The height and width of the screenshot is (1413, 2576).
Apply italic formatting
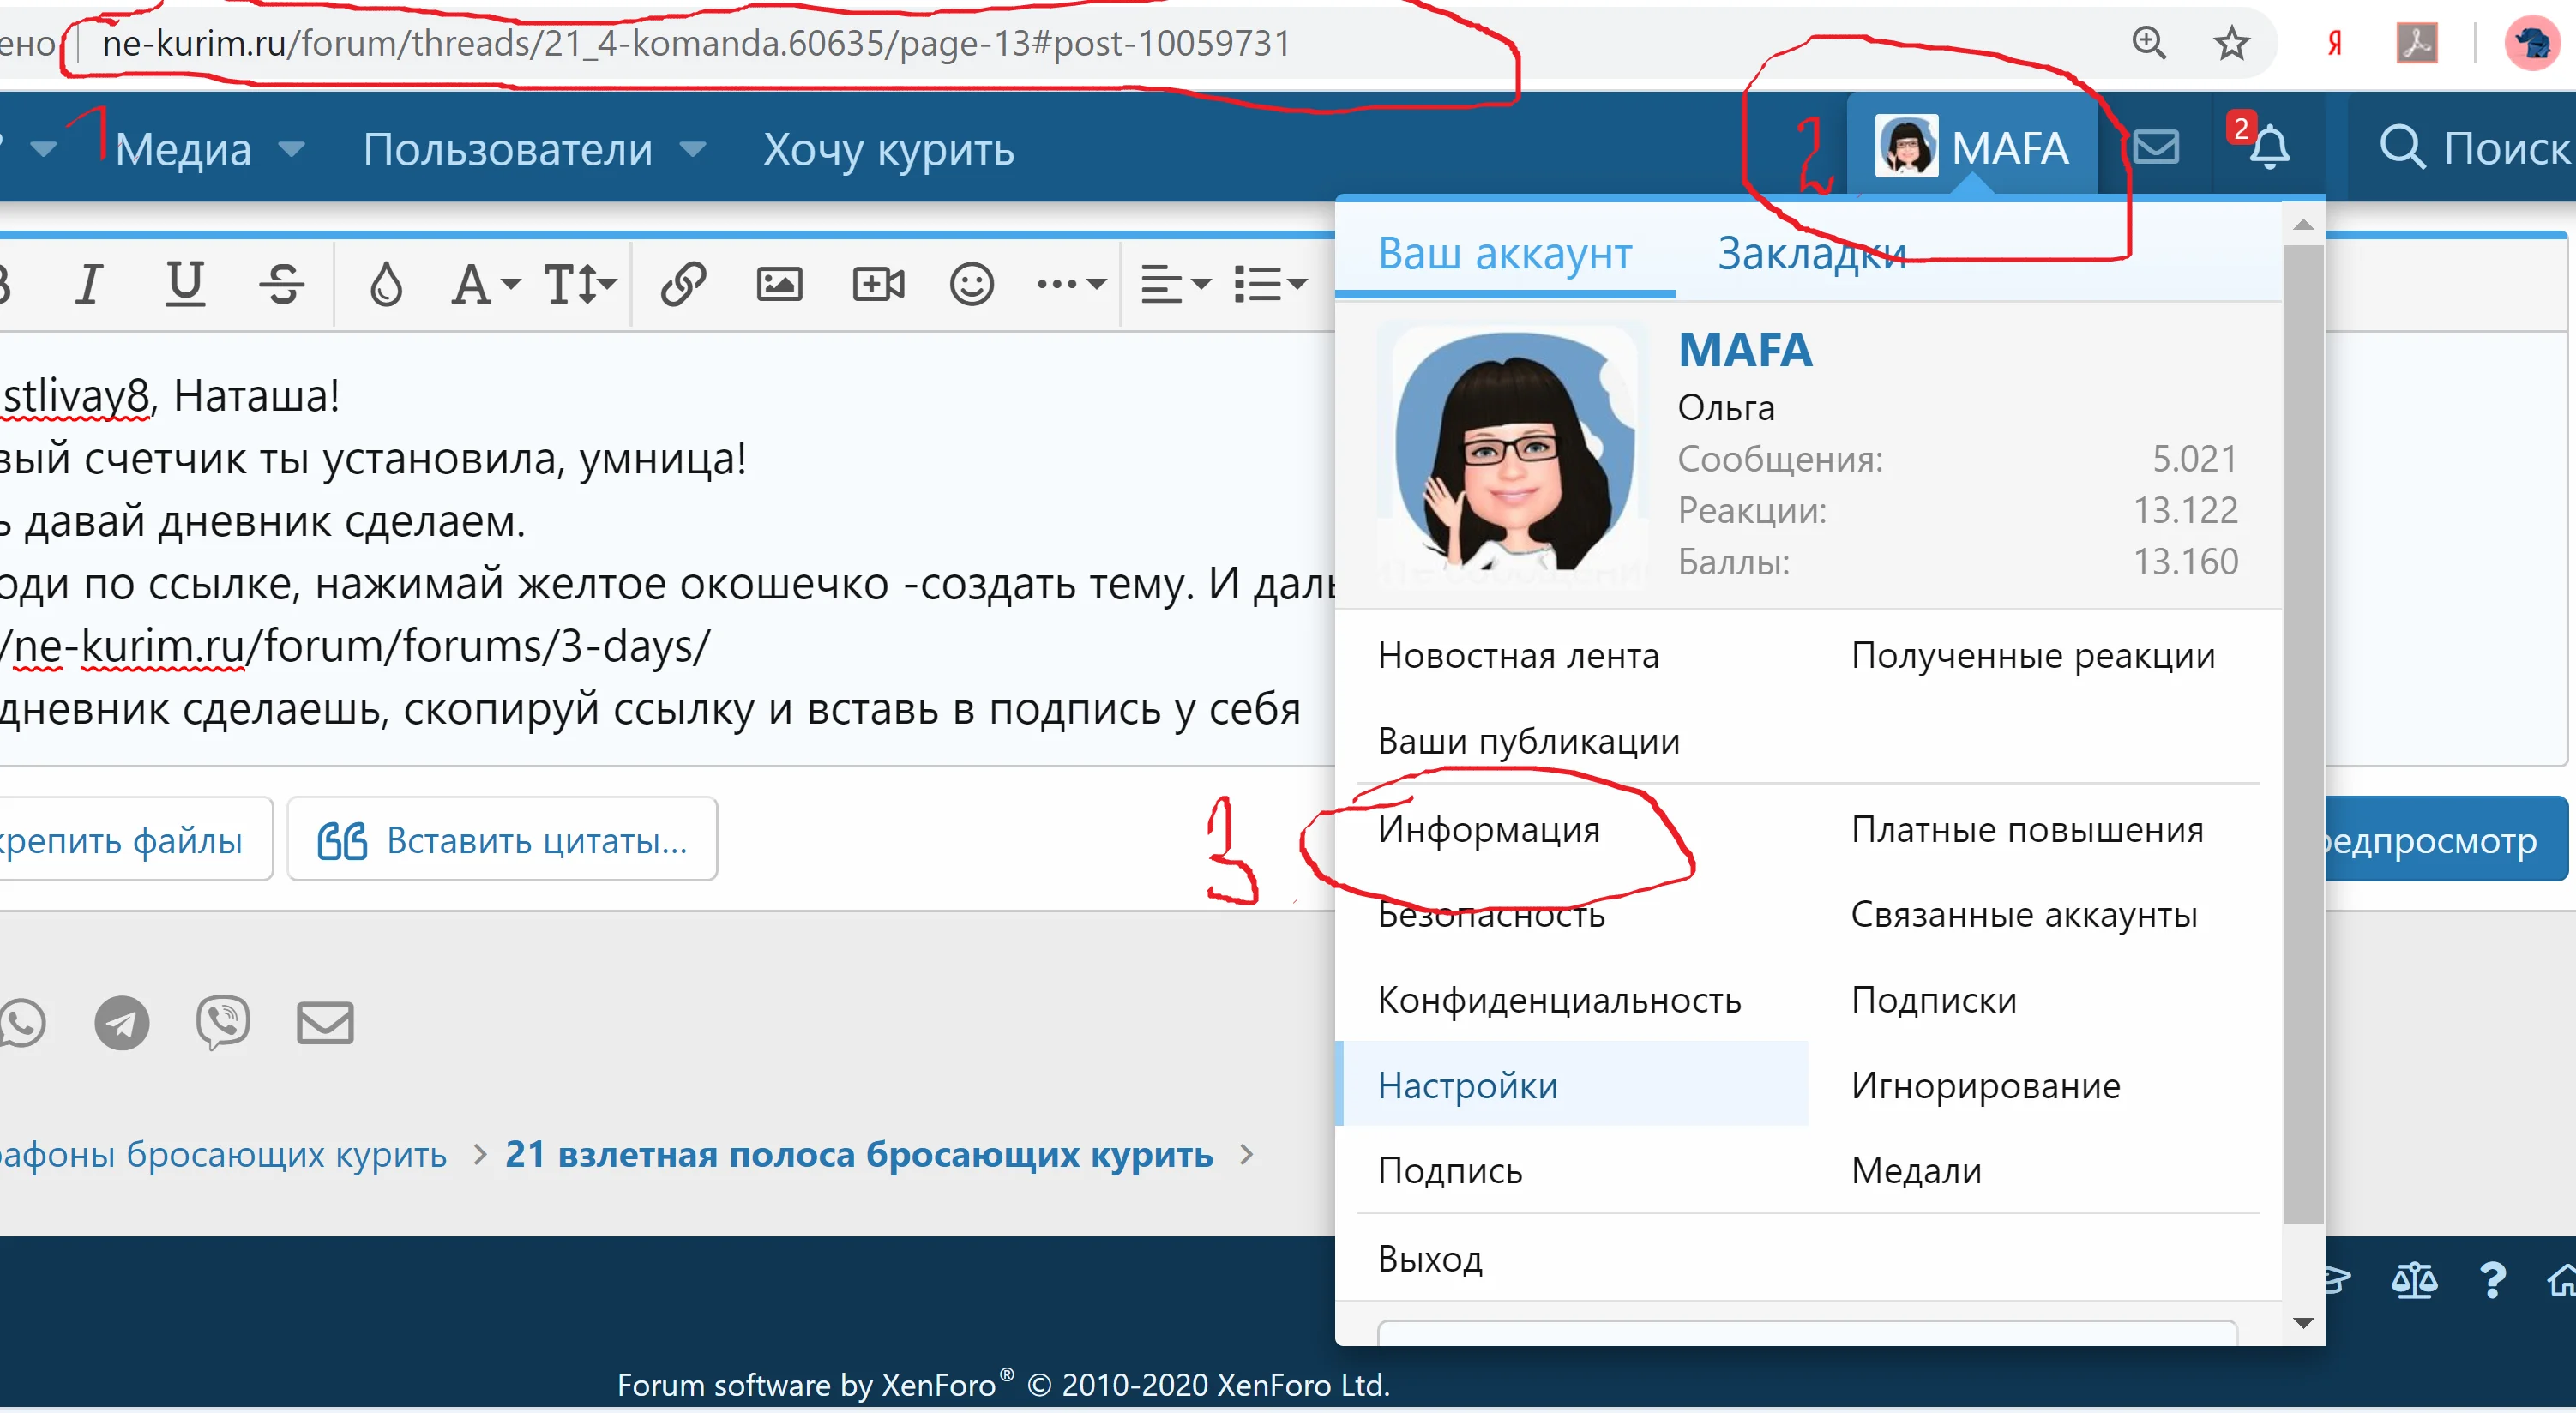[x=88, y=283]
